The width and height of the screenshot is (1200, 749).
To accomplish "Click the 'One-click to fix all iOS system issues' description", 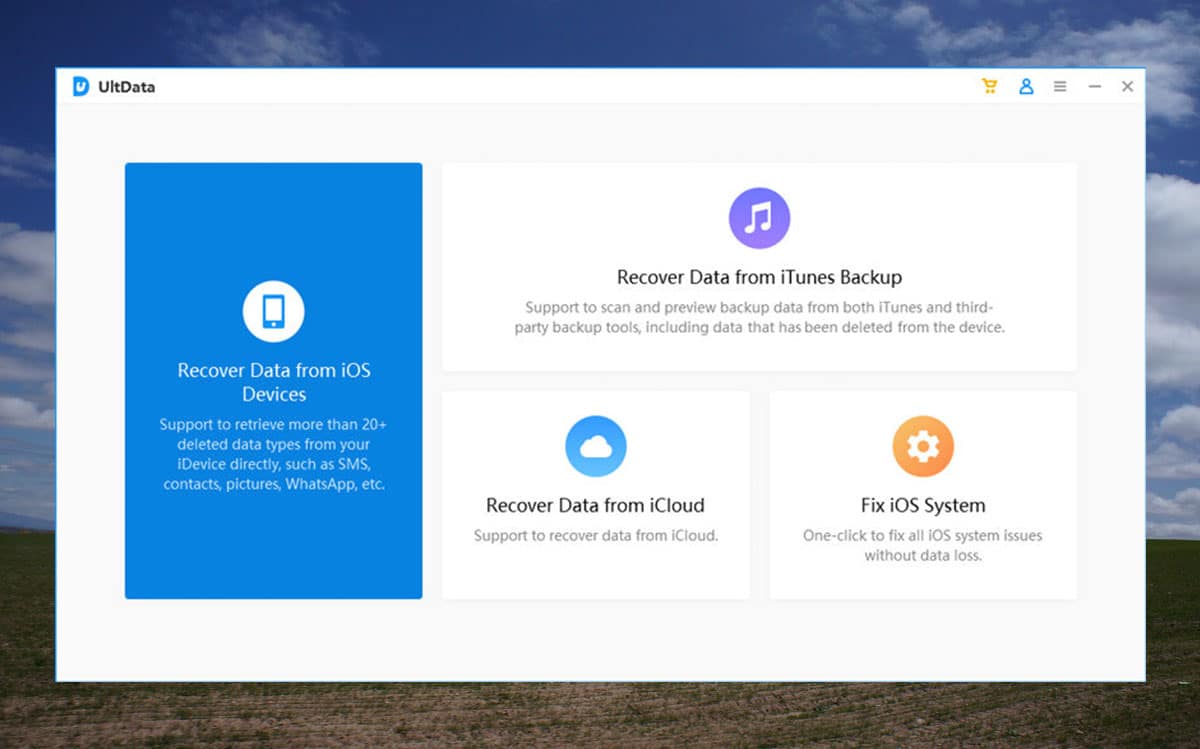I will (x=923, y=544).
